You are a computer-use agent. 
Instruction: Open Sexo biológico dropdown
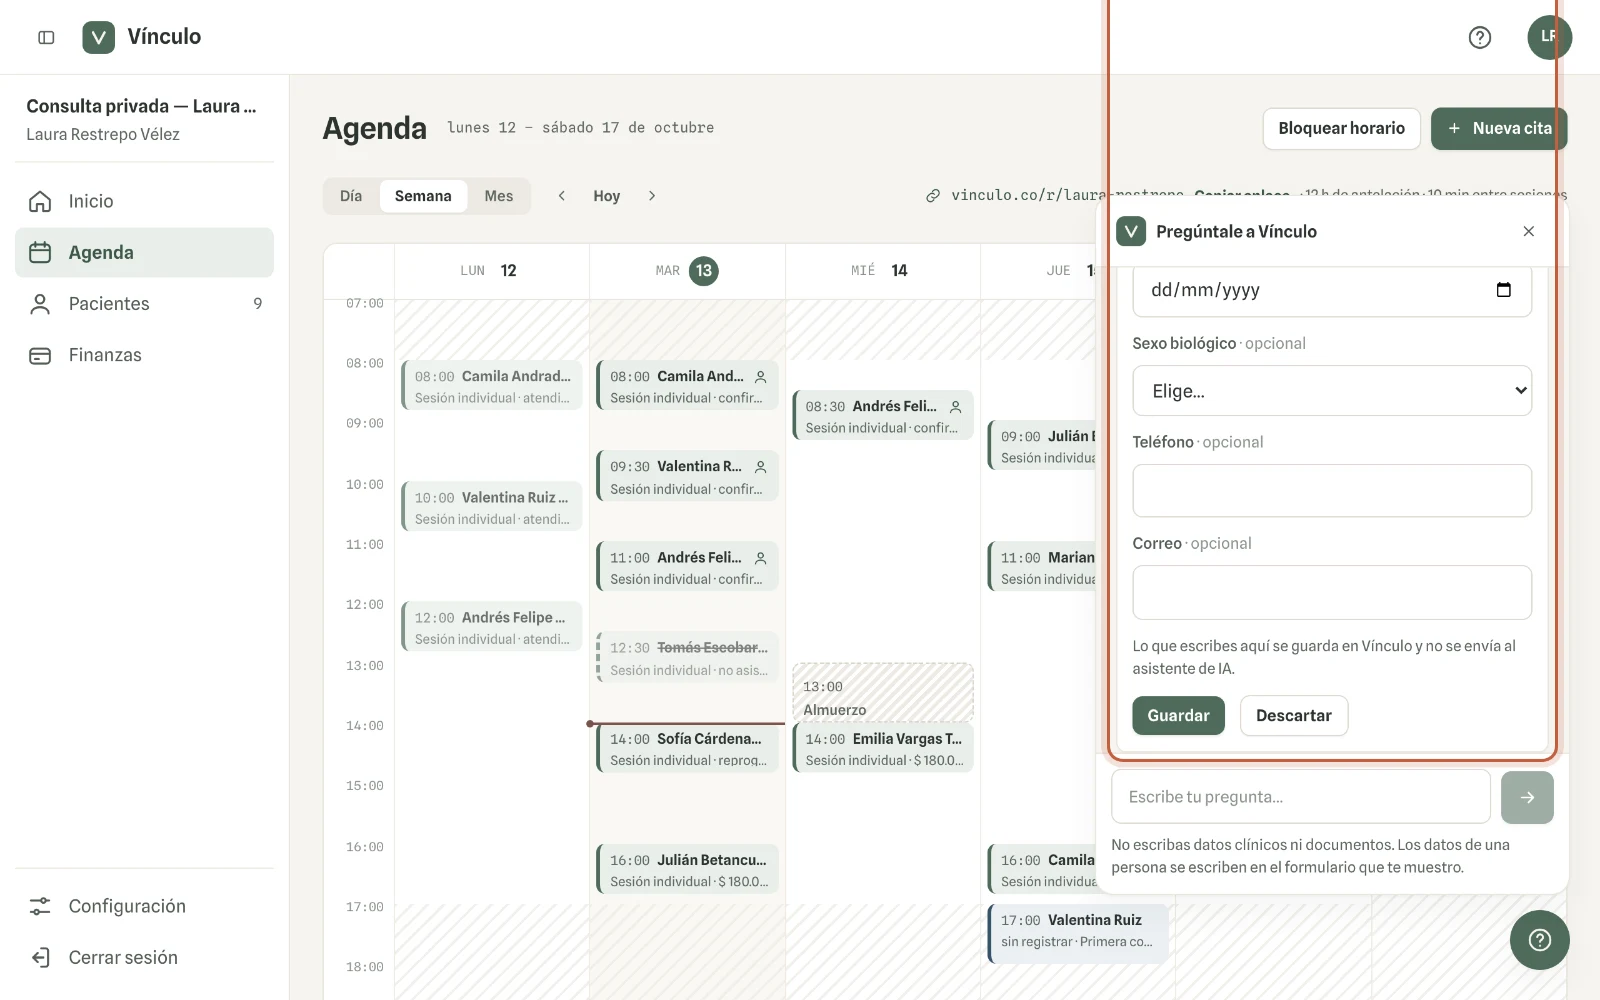click(1332, 391)
